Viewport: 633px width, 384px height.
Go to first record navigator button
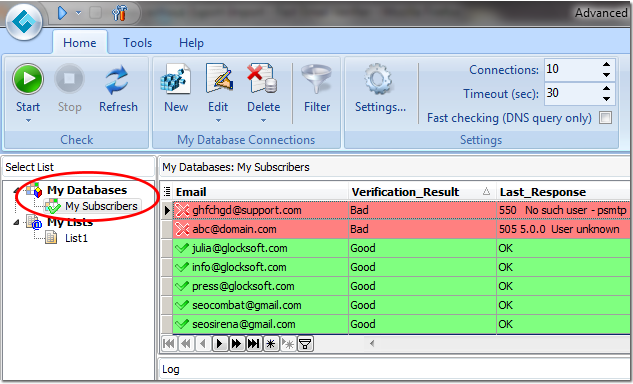(x=169, y=344)
